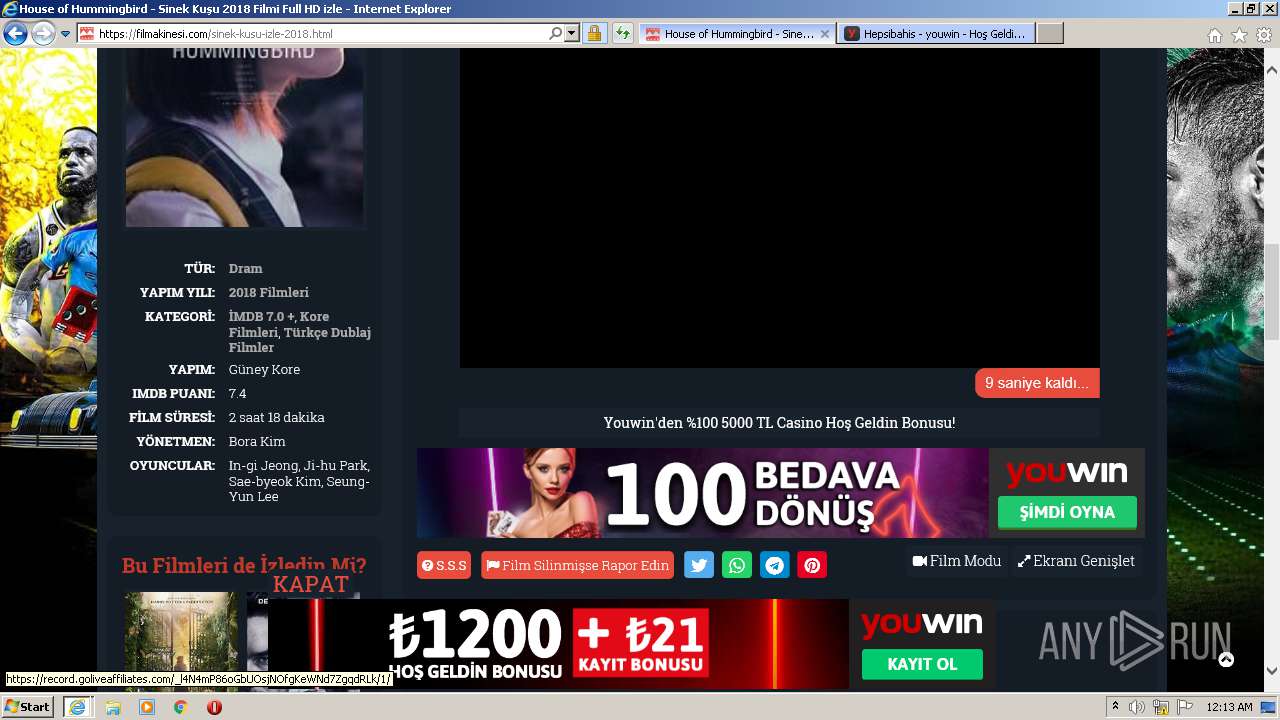1280x720 pixels.
Task: Click the 100 Bedava Dönüş banner ad
Action: click(x=702, y=493)
